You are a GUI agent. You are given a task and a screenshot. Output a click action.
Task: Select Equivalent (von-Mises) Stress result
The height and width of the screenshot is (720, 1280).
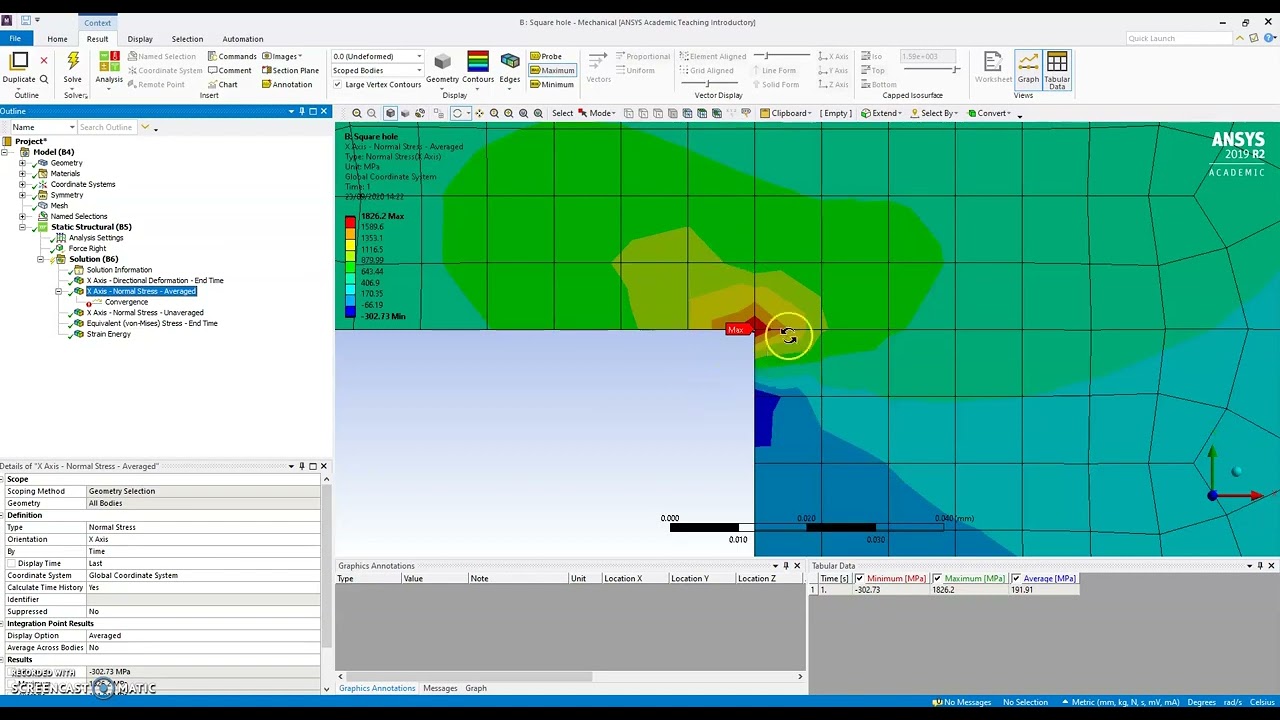(152, 323)
